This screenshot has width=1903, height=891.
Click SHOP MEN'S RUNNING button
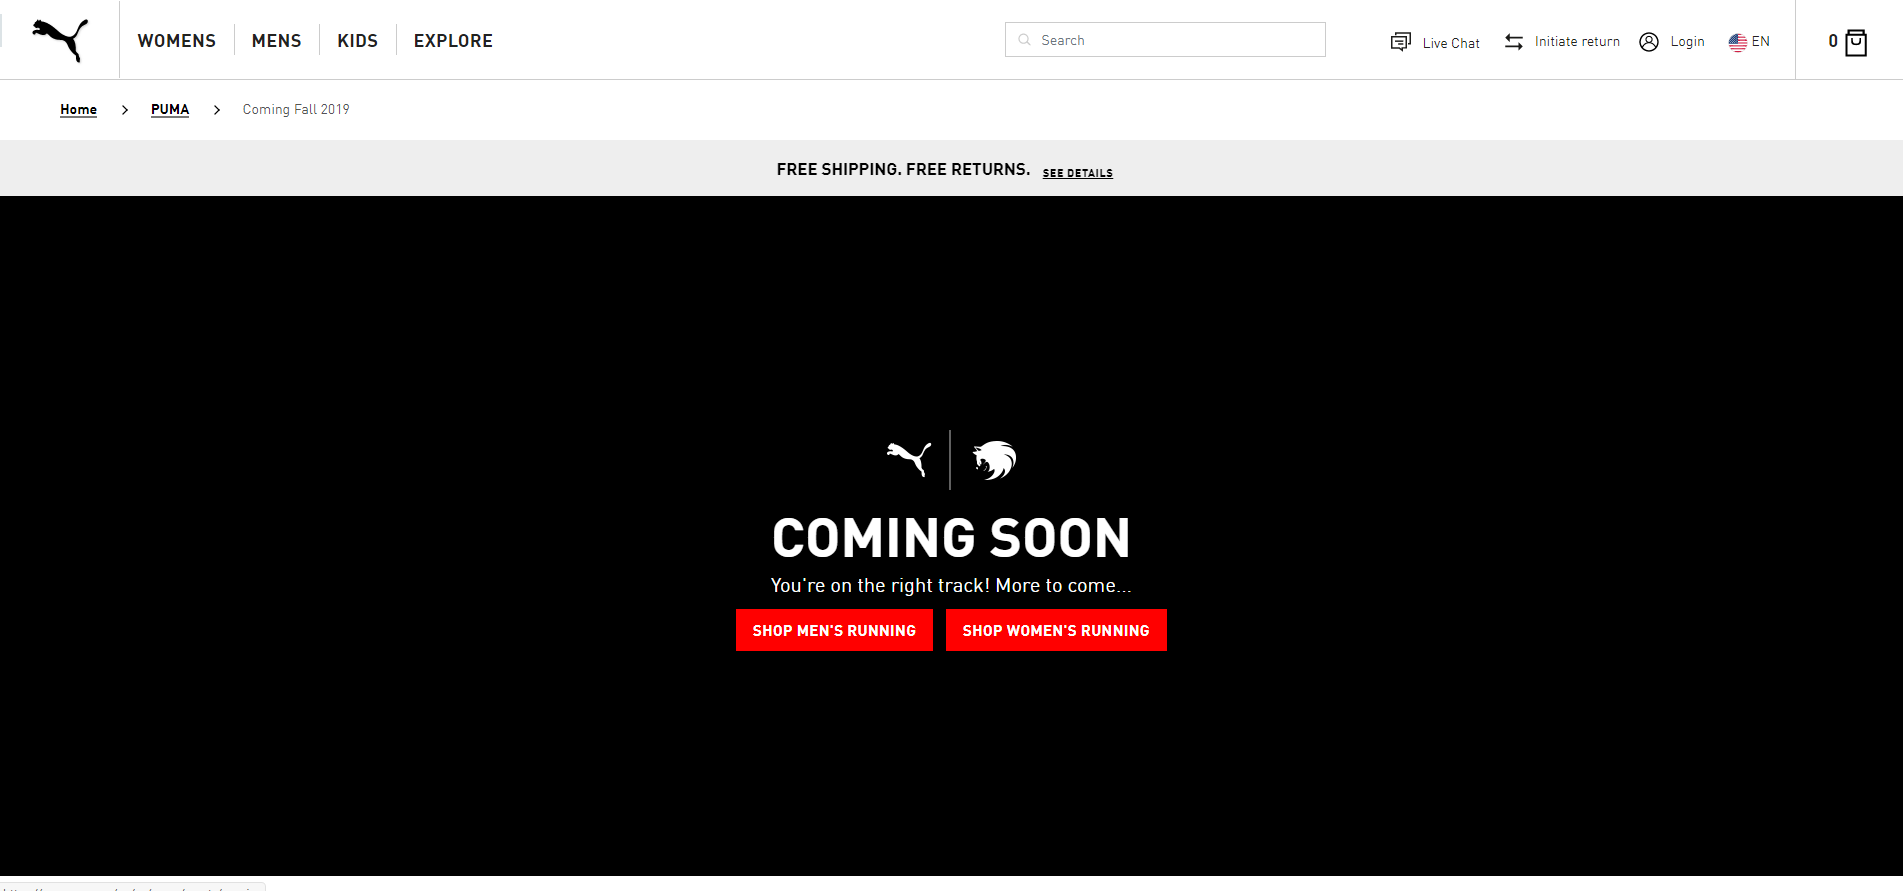(x=834, y=630)
